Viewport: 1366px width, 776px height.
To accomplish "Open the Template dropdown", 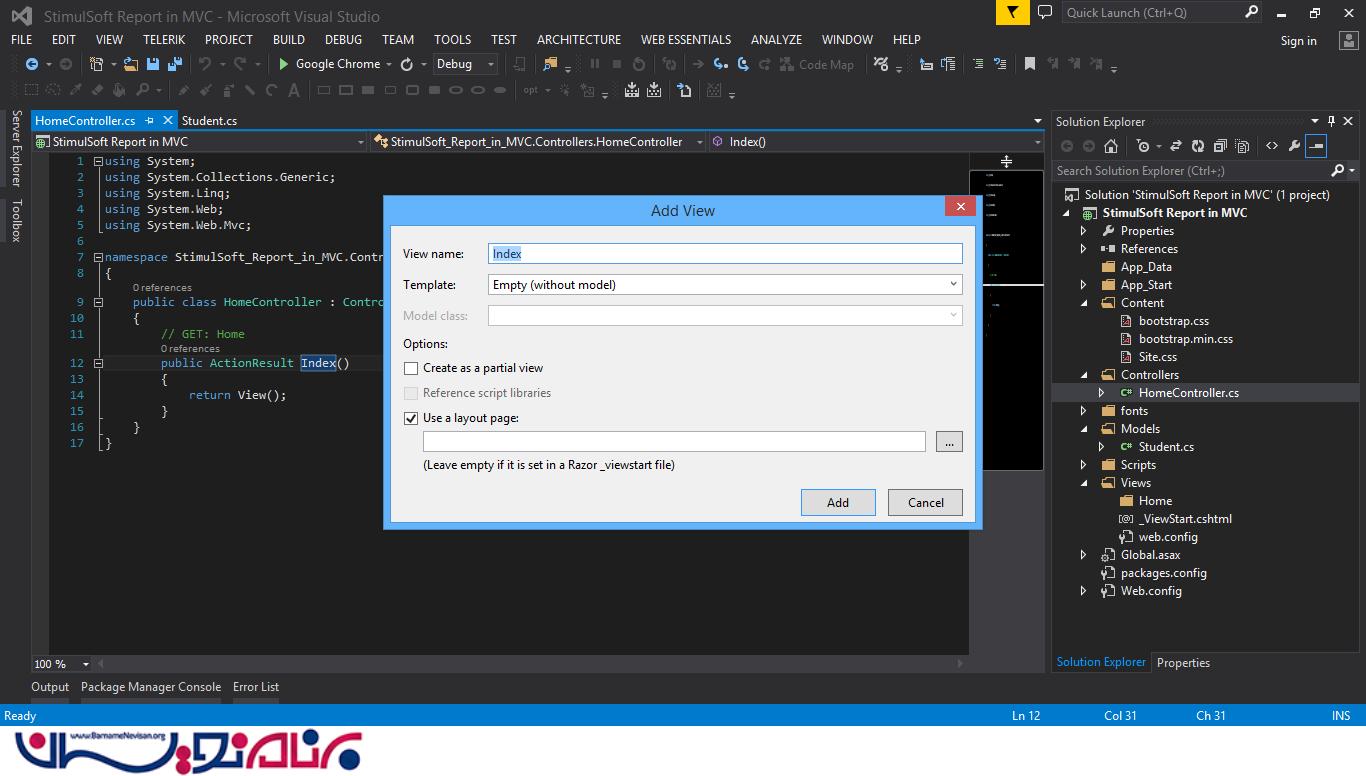I will pyautogui.click(x=725, y=285).
